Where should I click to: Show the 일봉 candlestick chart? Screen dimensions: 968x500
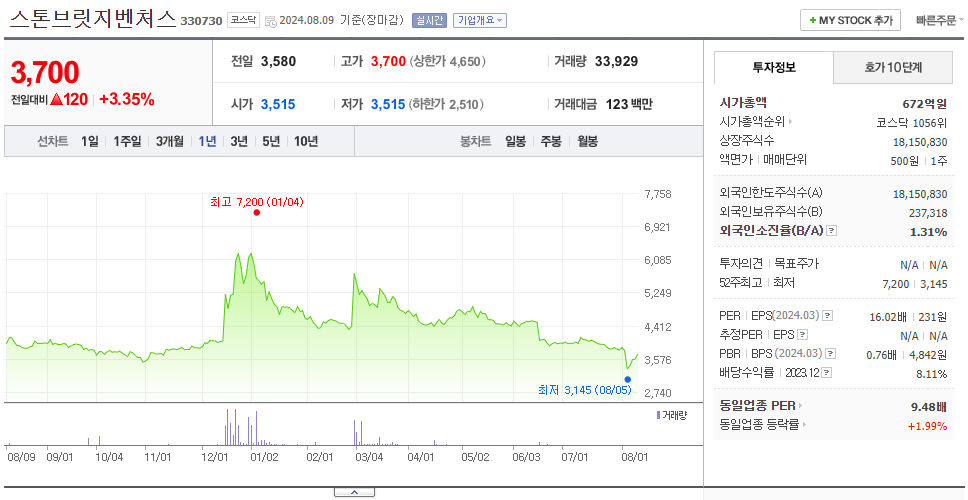coord(515,141)
